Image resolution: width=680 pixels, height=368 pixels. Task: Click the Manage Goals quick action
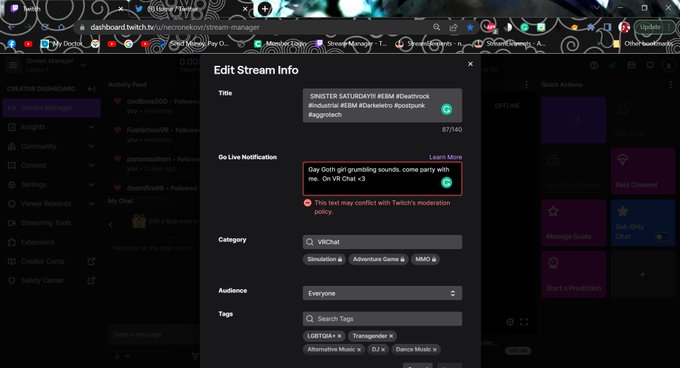click(x=573, y=223)
